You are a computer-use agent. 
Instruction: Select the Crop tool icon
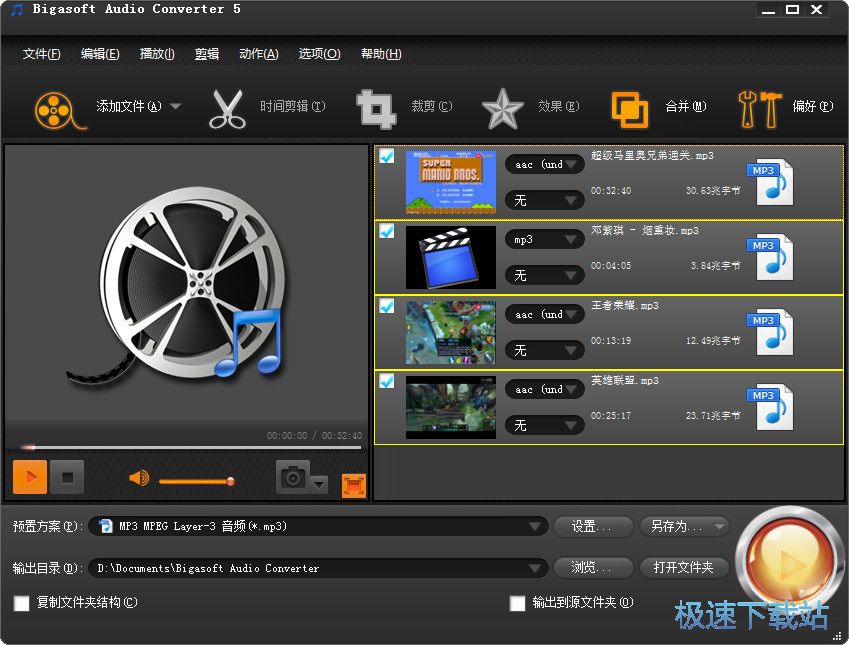(376, 108)
